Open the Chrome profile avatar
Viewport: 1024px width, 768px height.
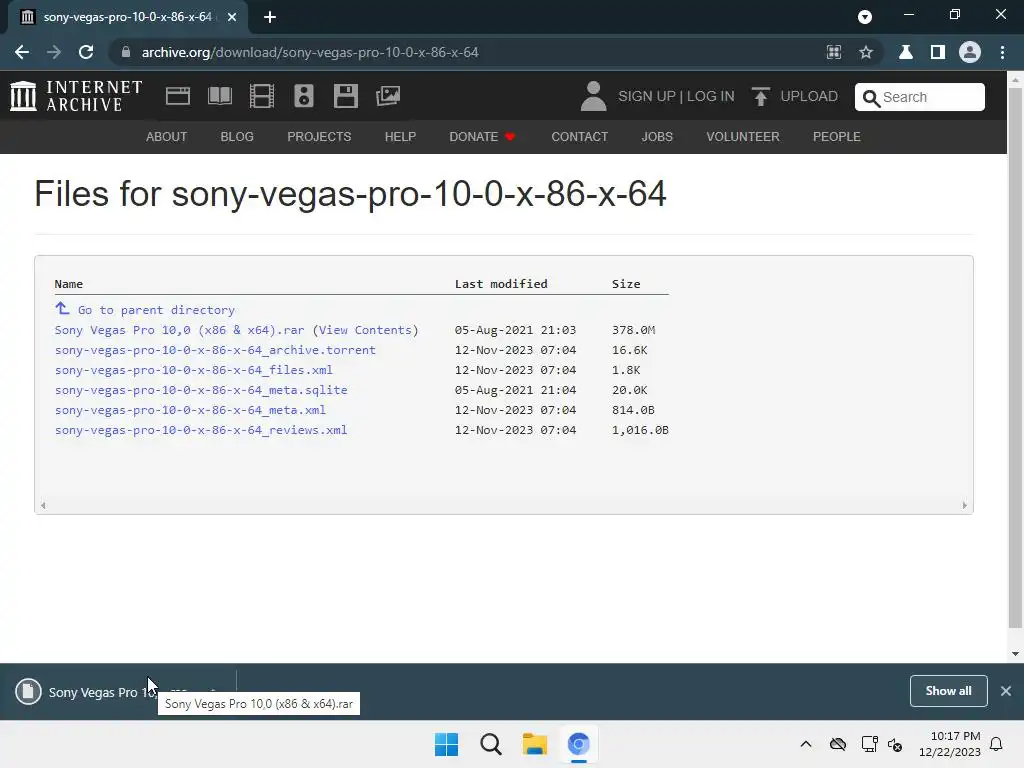(x=970, y=52)
